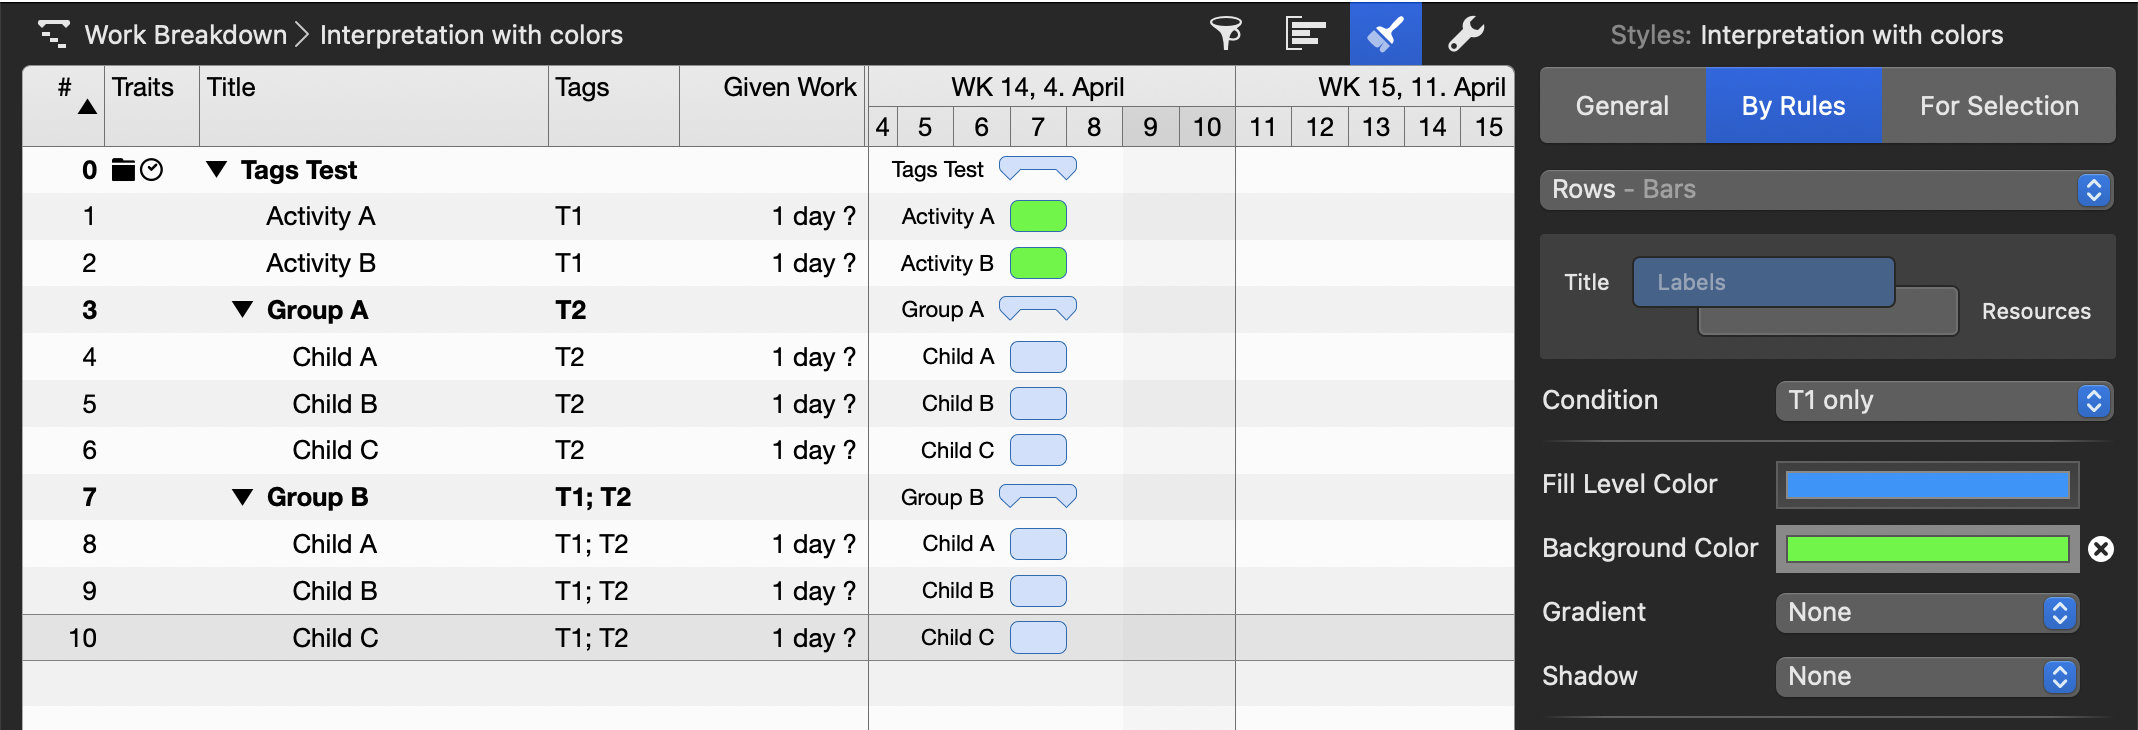Screen dimensions: 2138x730
Task: Click the blue Fill Level Color swatch
Action: 1927,485
